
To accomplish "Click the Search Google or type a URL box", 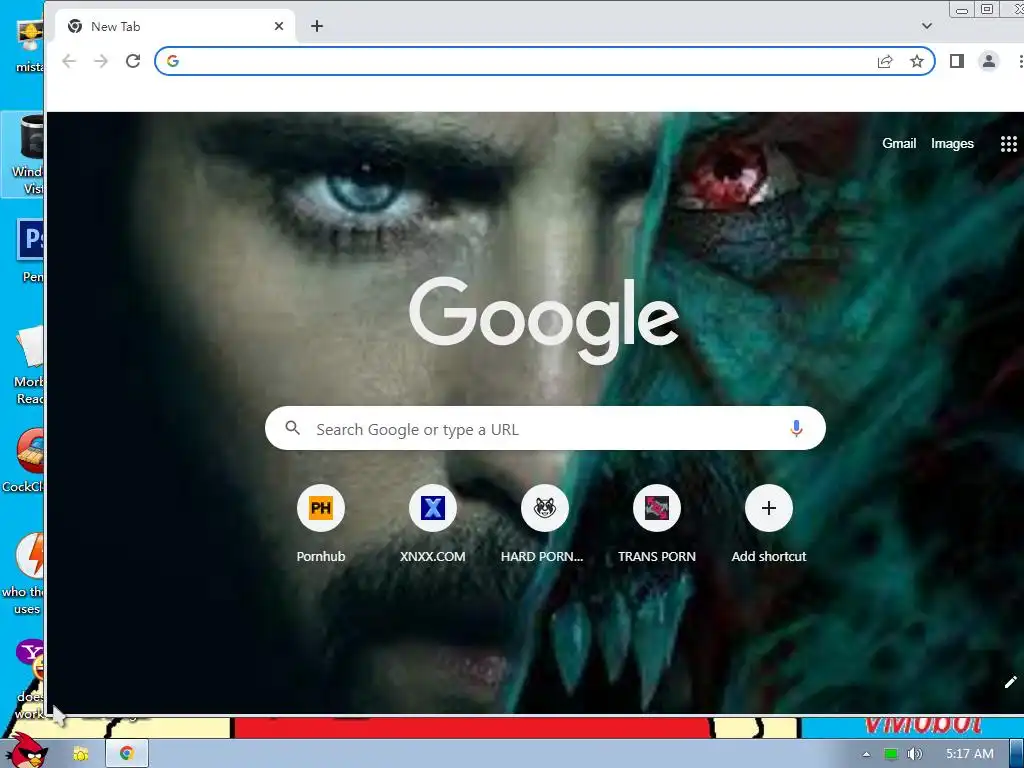I will pos(545,428).
